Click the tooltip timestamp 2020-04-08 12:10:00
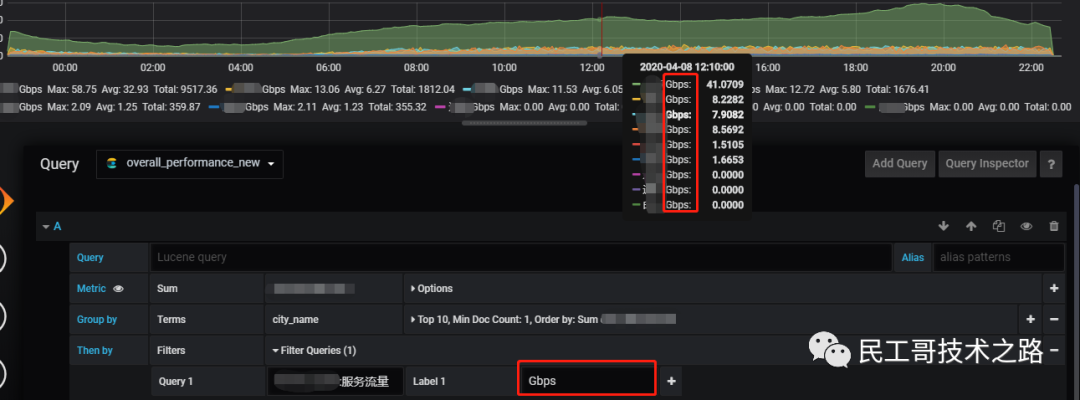The width and height of the screenshot is (1080, 400). coord(687,67)
